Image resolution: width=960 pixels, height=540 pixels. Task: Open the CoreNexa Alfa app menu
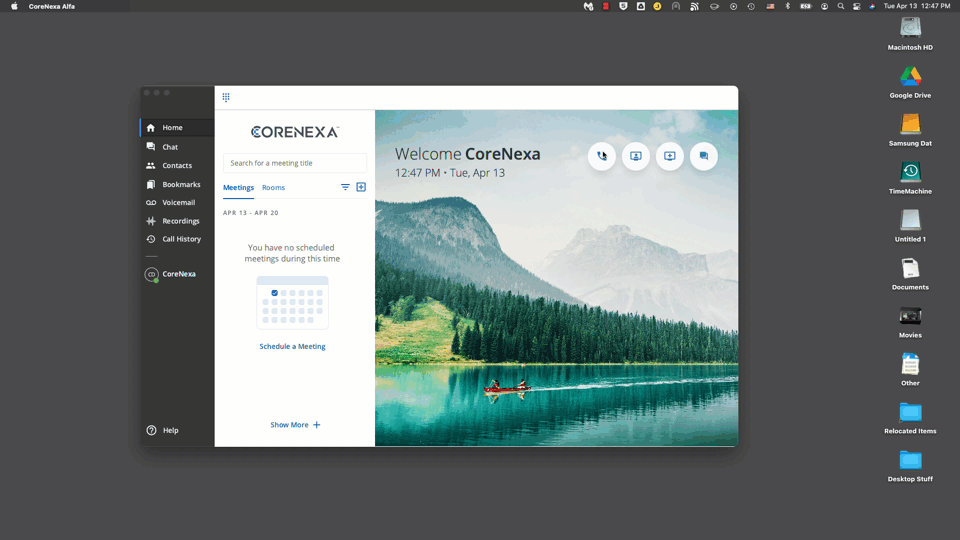tap(51, 6)
